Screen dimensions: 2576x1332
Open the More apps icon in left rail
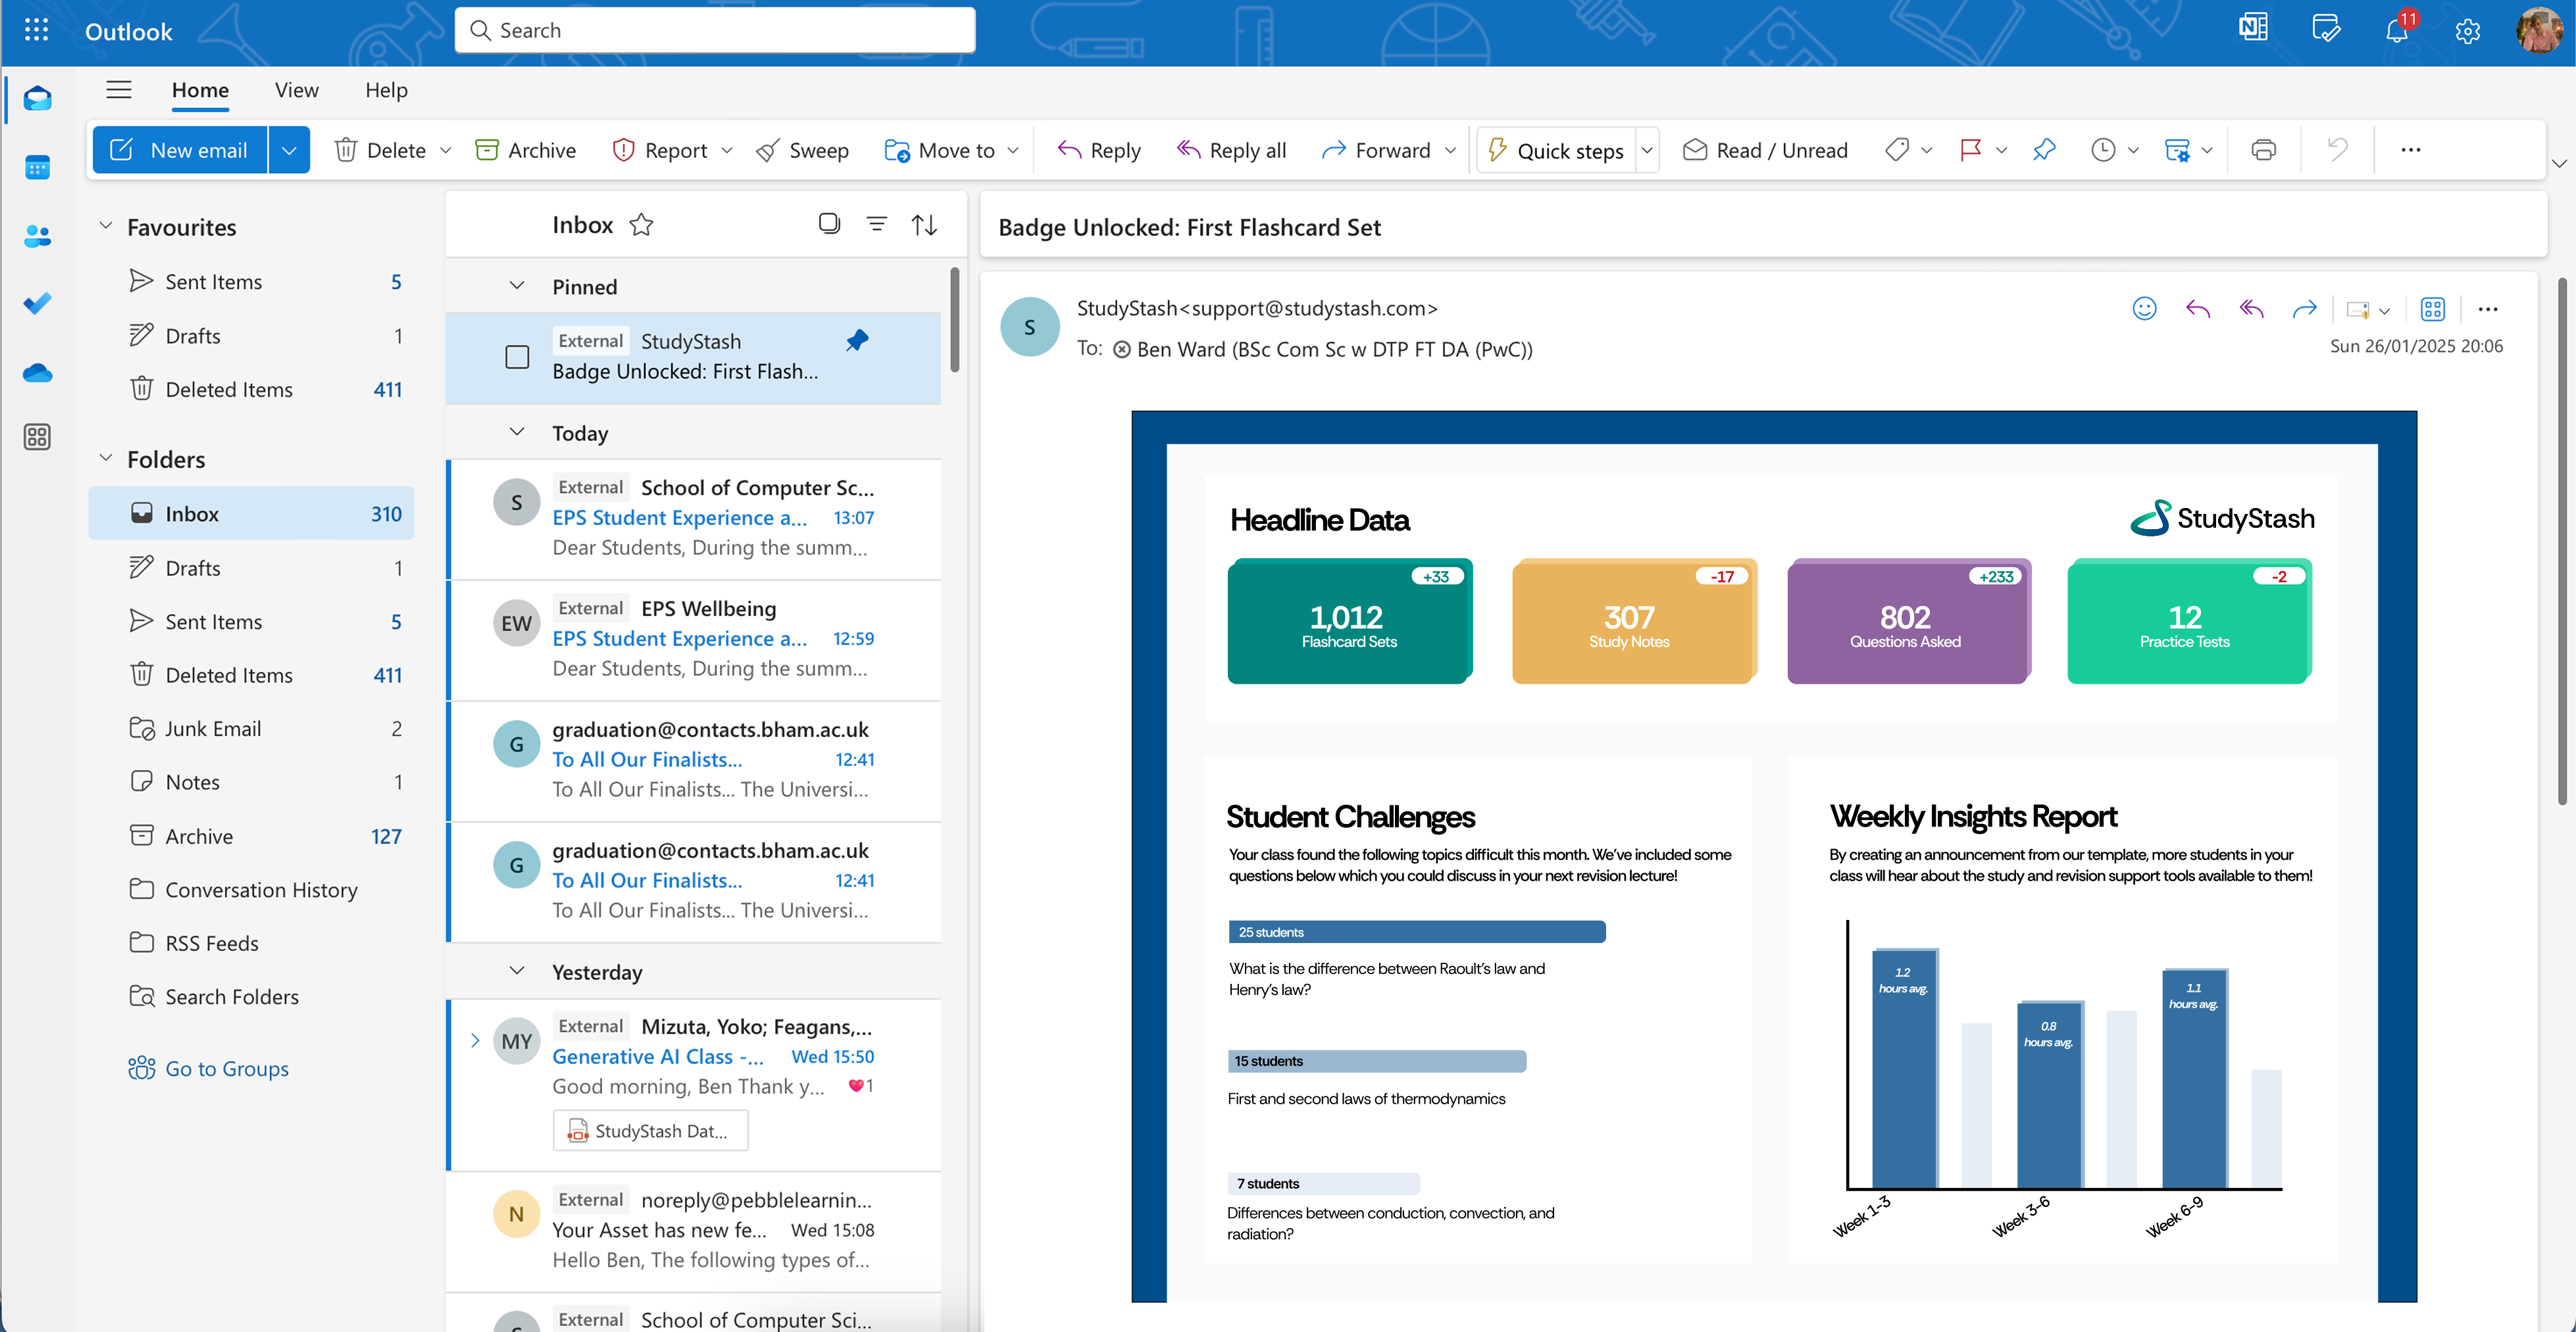tap(37, 437)
